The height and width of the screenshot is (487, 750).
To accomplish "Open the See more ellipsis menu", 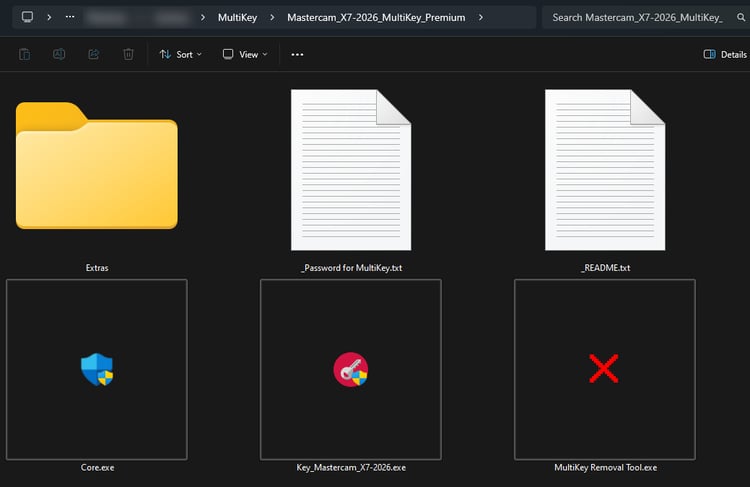I will coord(297,55).
